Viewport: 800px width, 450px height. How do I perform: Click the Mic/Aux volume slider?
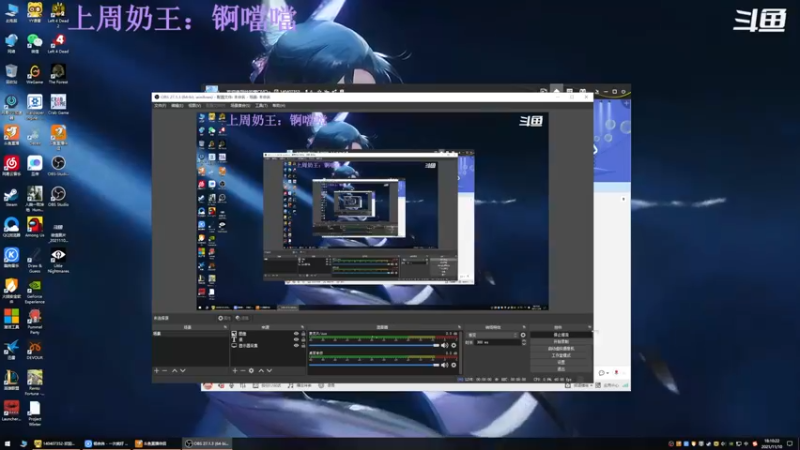374,345
